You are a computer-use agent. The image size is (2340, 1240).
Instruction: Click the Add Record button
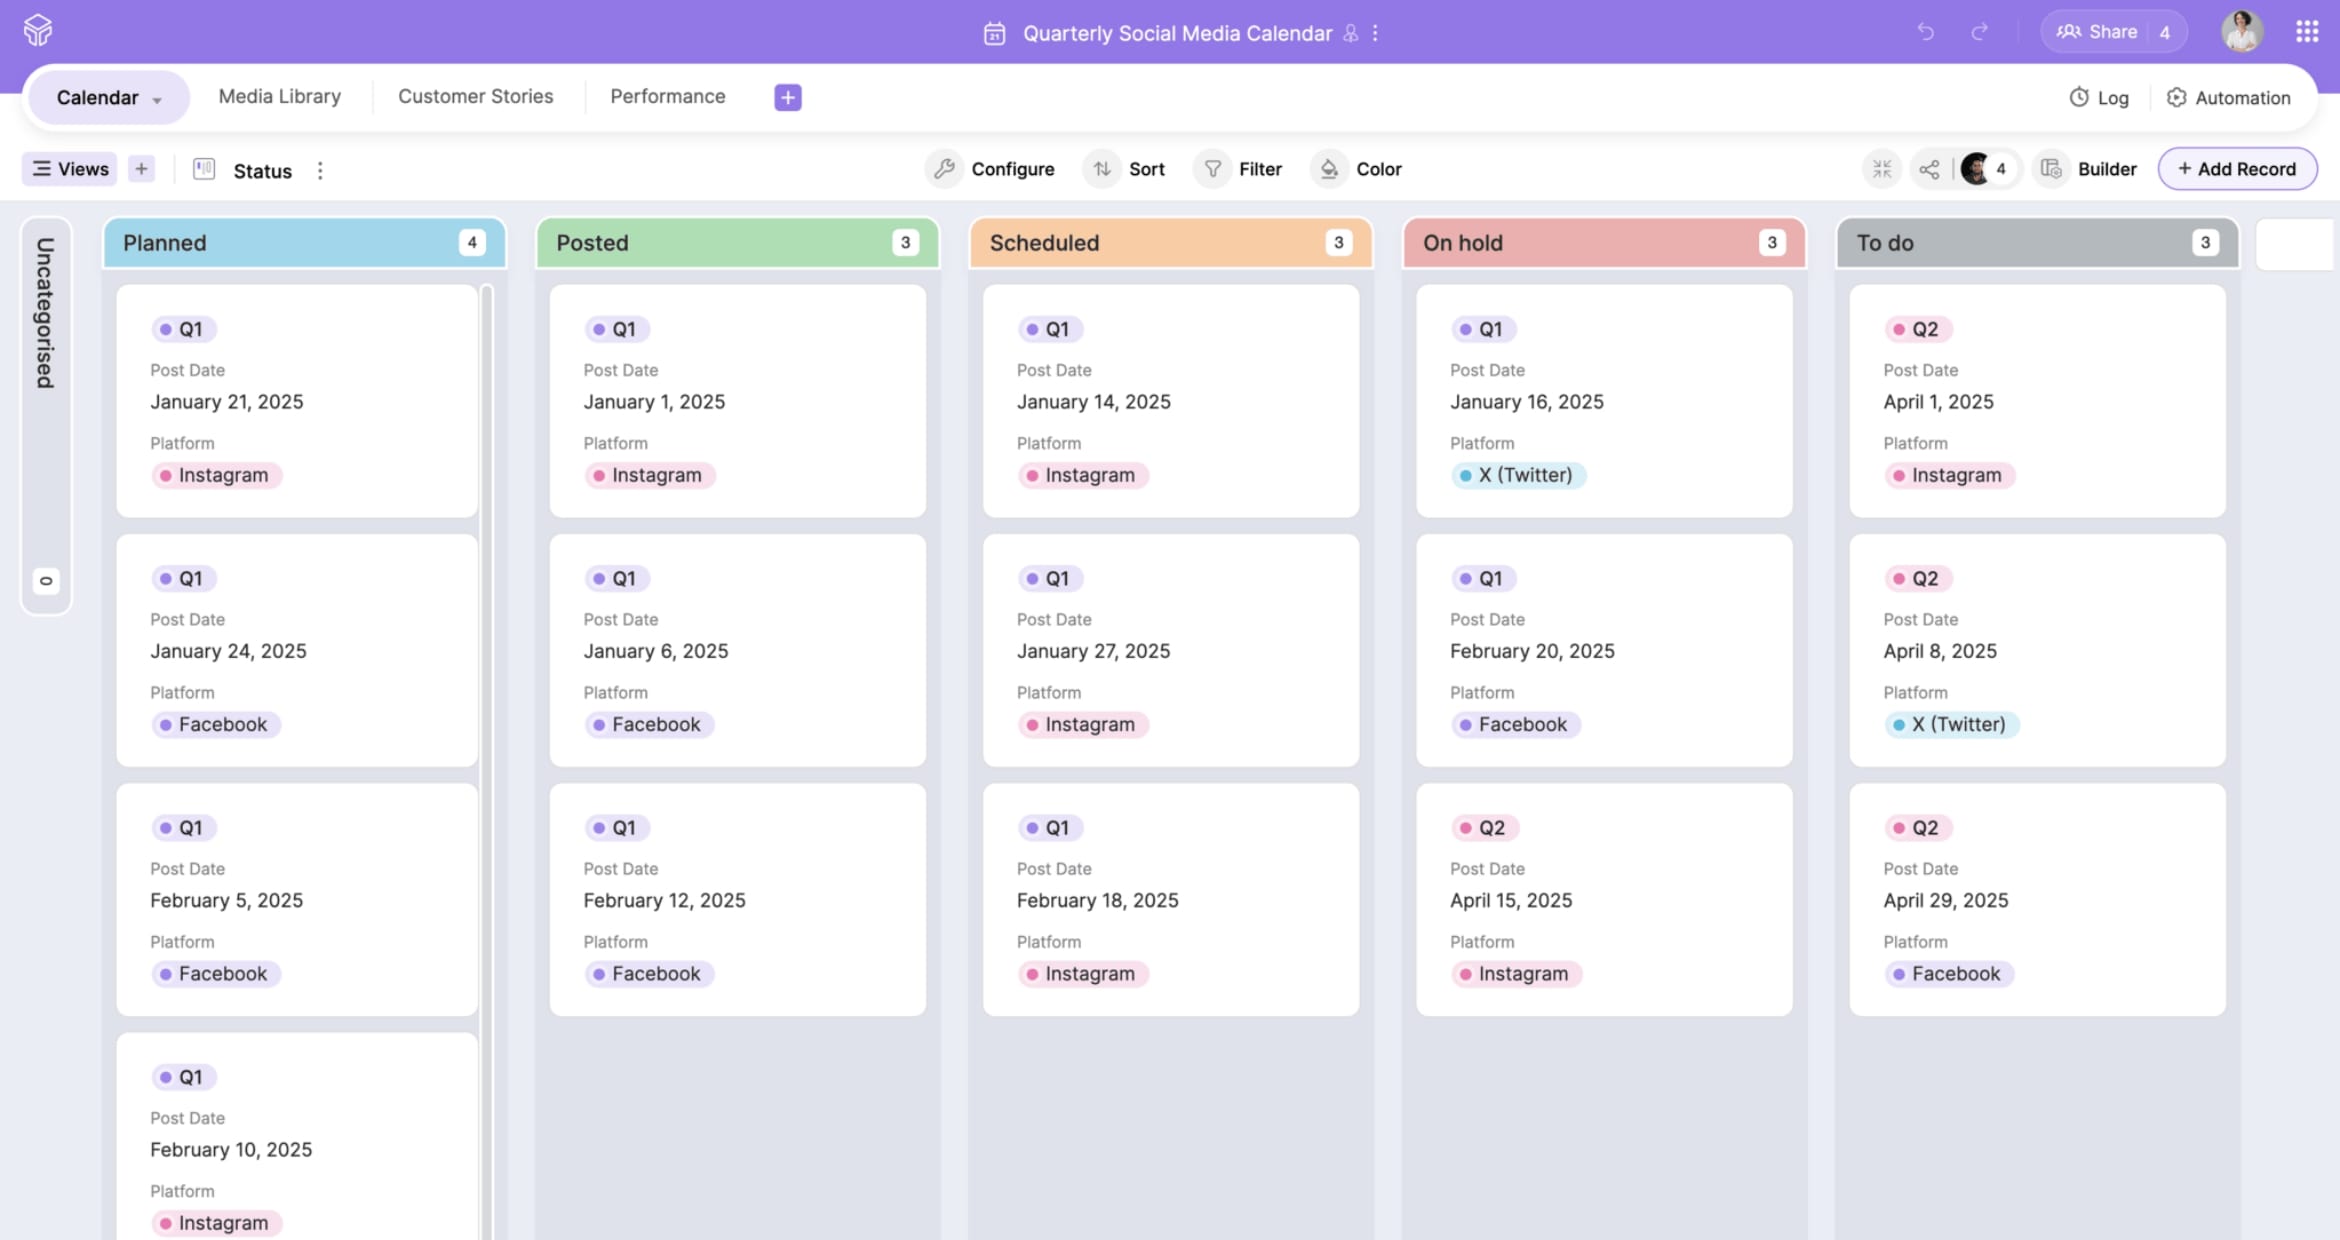click(2237, 169)
